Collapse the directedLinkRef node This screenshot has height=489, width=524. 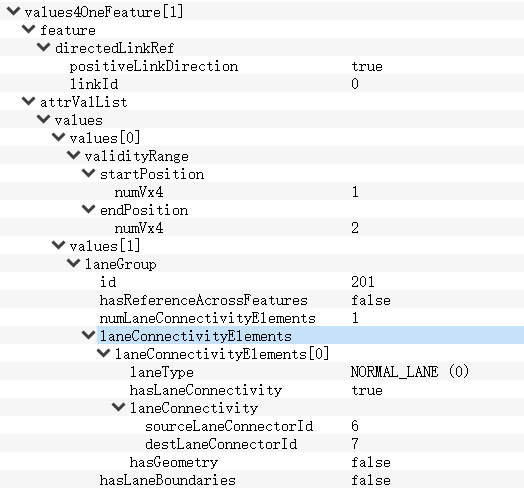pos(43,47)
